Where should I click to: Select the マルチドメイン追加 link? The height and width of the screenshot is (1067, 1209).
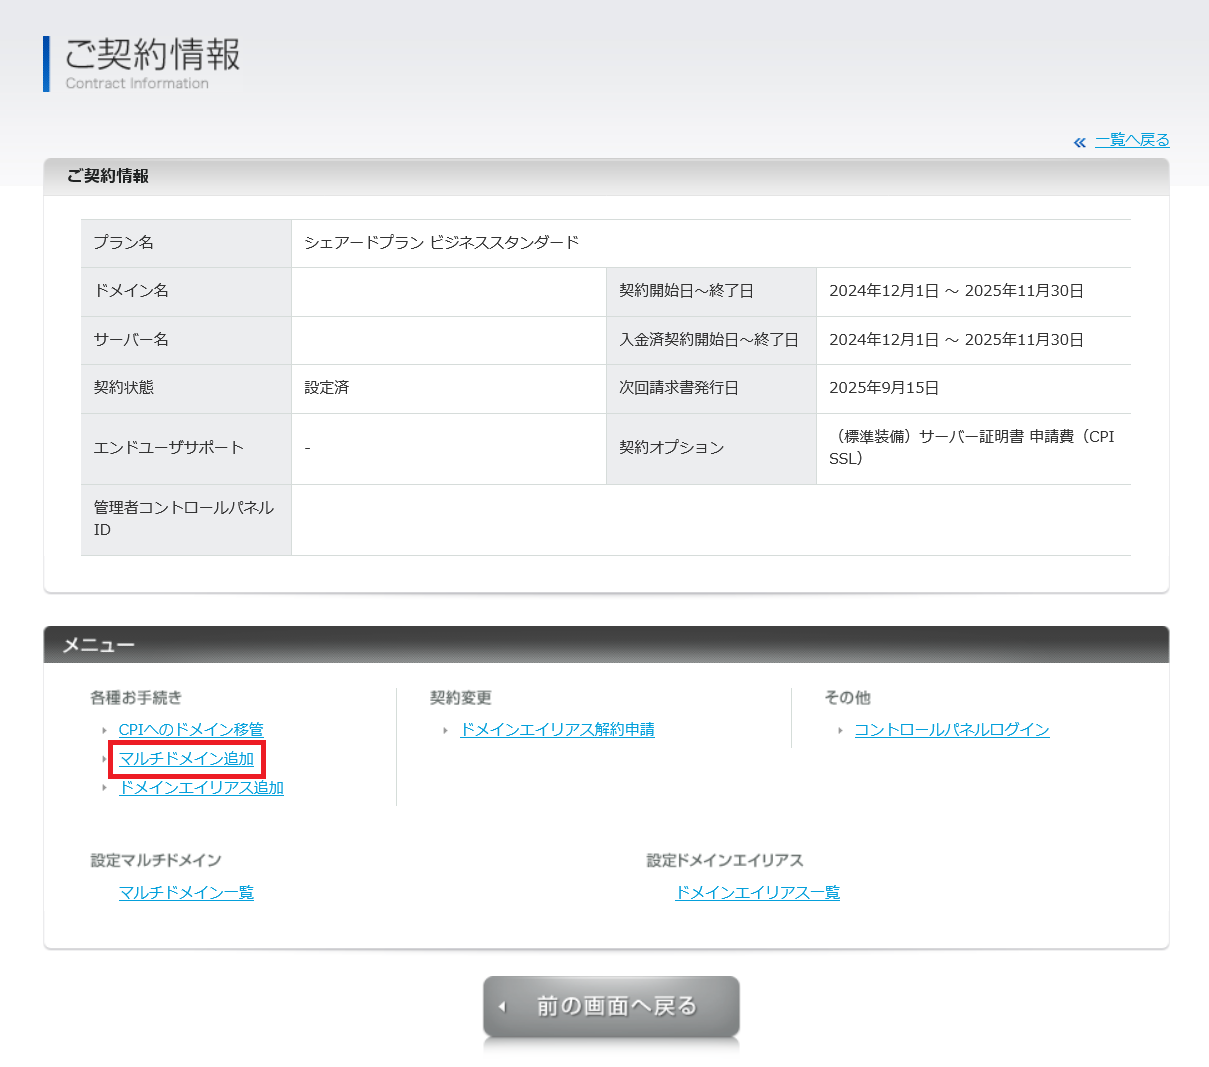coord(186,759)
